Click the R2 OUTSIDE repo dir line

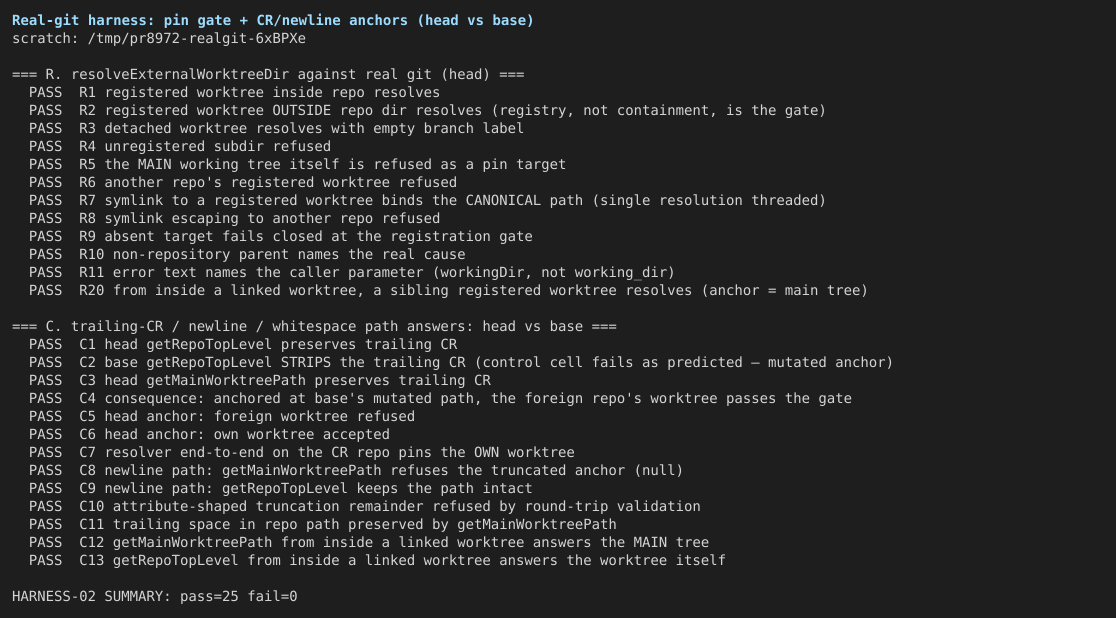coord(427,110)
